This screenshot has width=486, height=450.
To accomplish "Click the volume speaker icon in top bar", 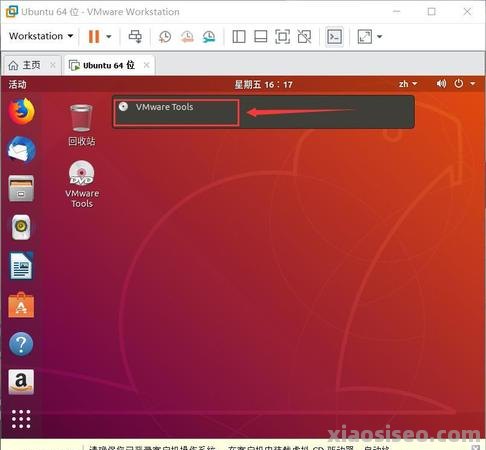I will pos(441,84).
